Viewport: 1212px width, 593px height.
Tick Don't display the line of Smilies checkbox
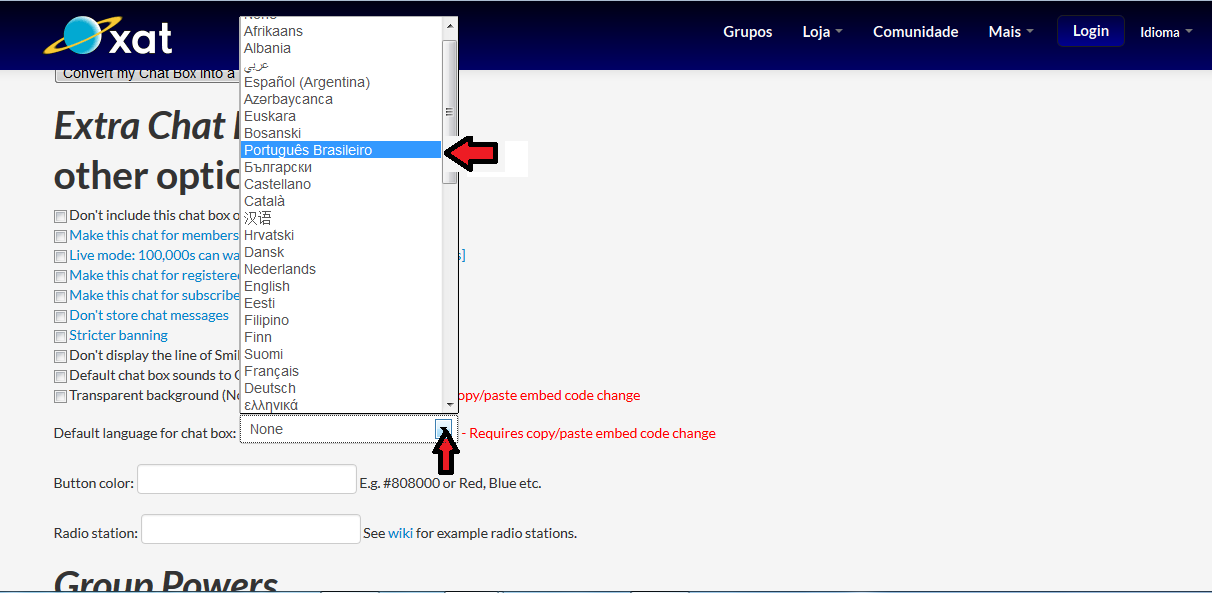[x=61, y=356]
